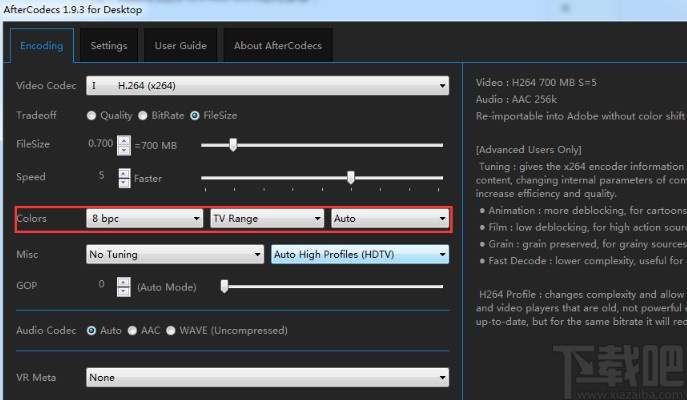The width and height of the screenshot is (687, 400).
Task: Open the TV Range dropdown
Action: click(x=267, y=218)
